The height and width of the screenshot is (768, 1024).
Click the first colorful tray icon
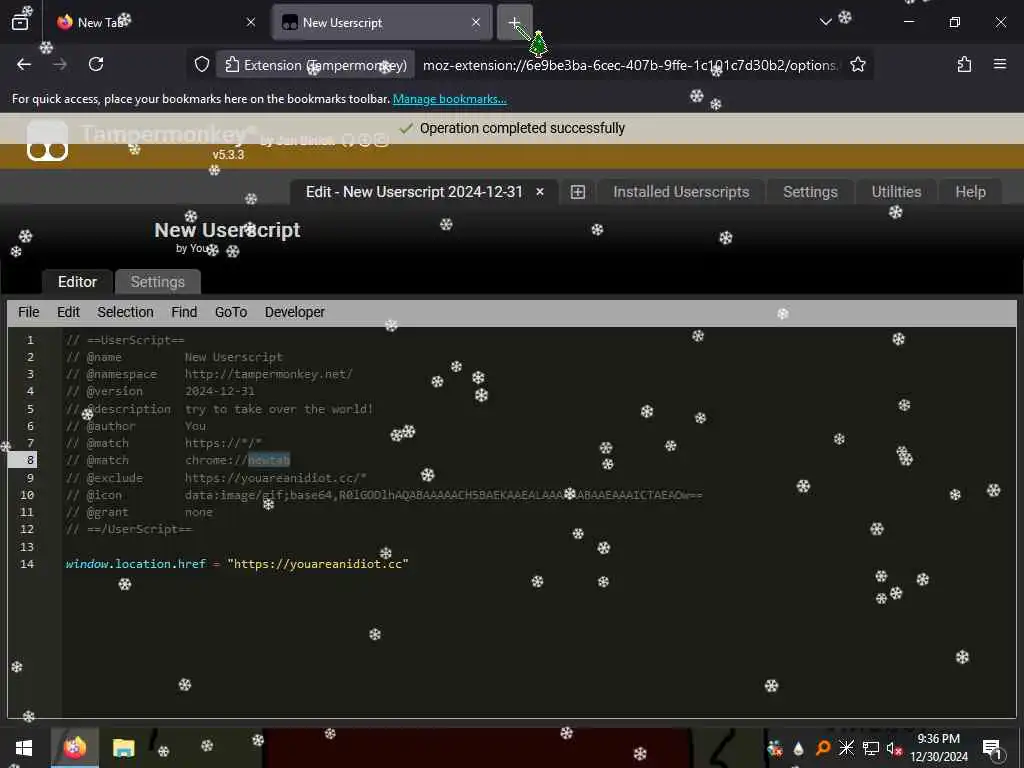(775, 748)
